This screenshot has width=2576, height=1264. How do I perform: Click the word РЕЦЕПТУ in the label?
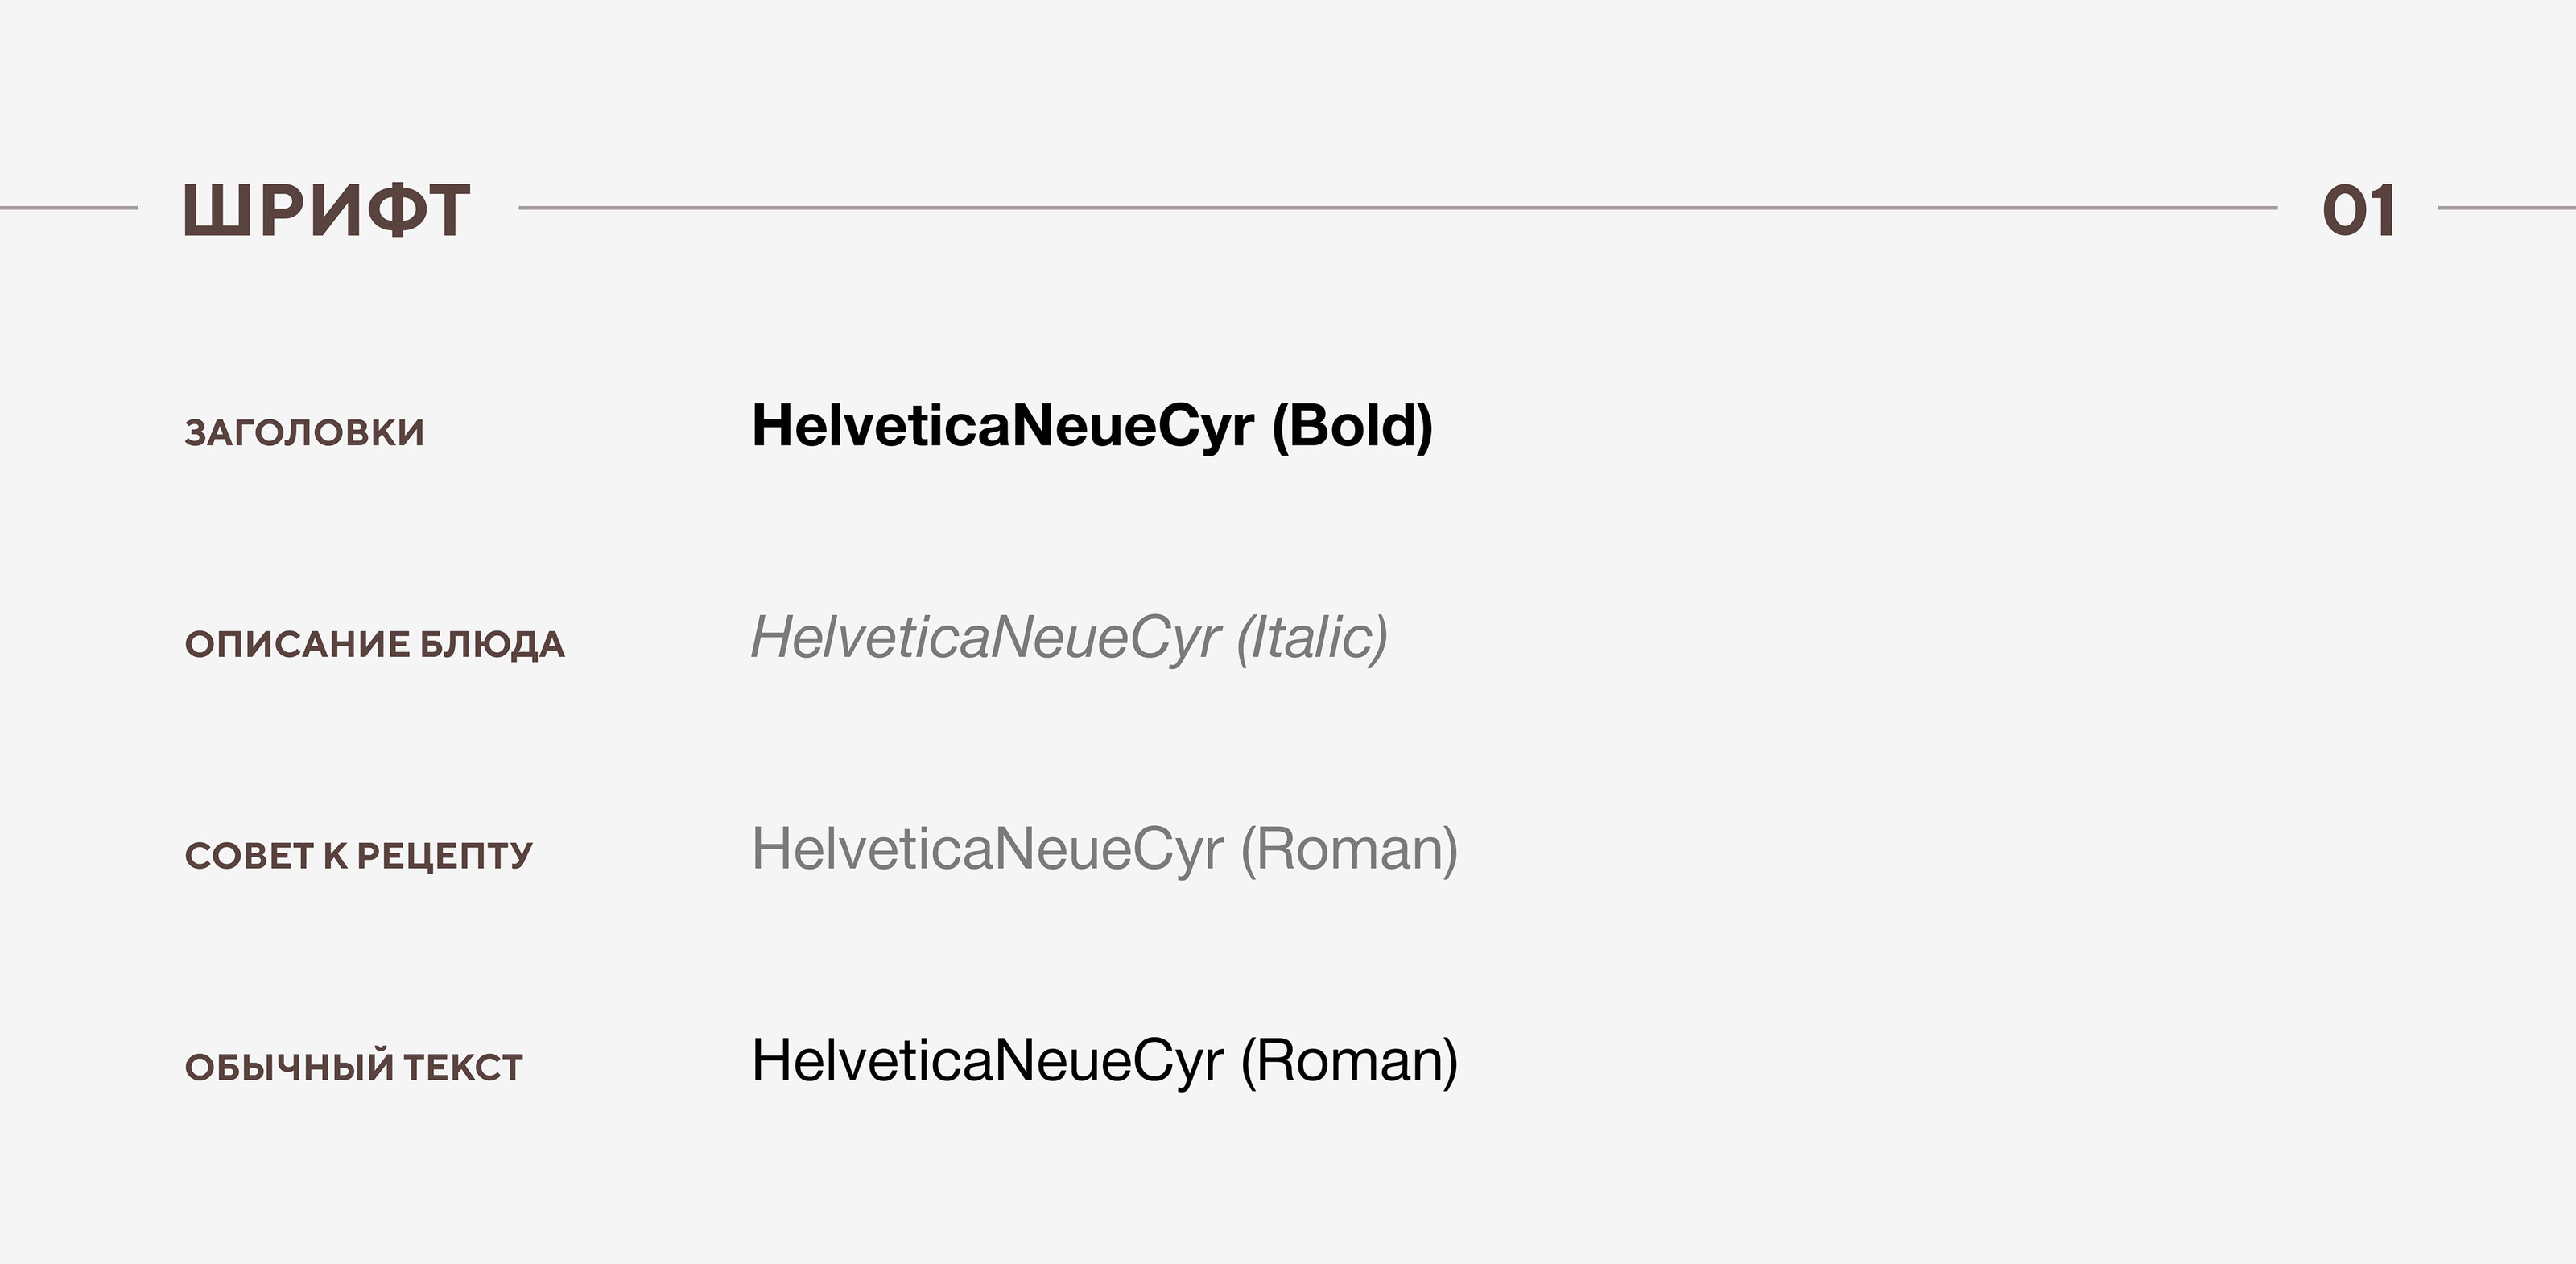(445, 856)
